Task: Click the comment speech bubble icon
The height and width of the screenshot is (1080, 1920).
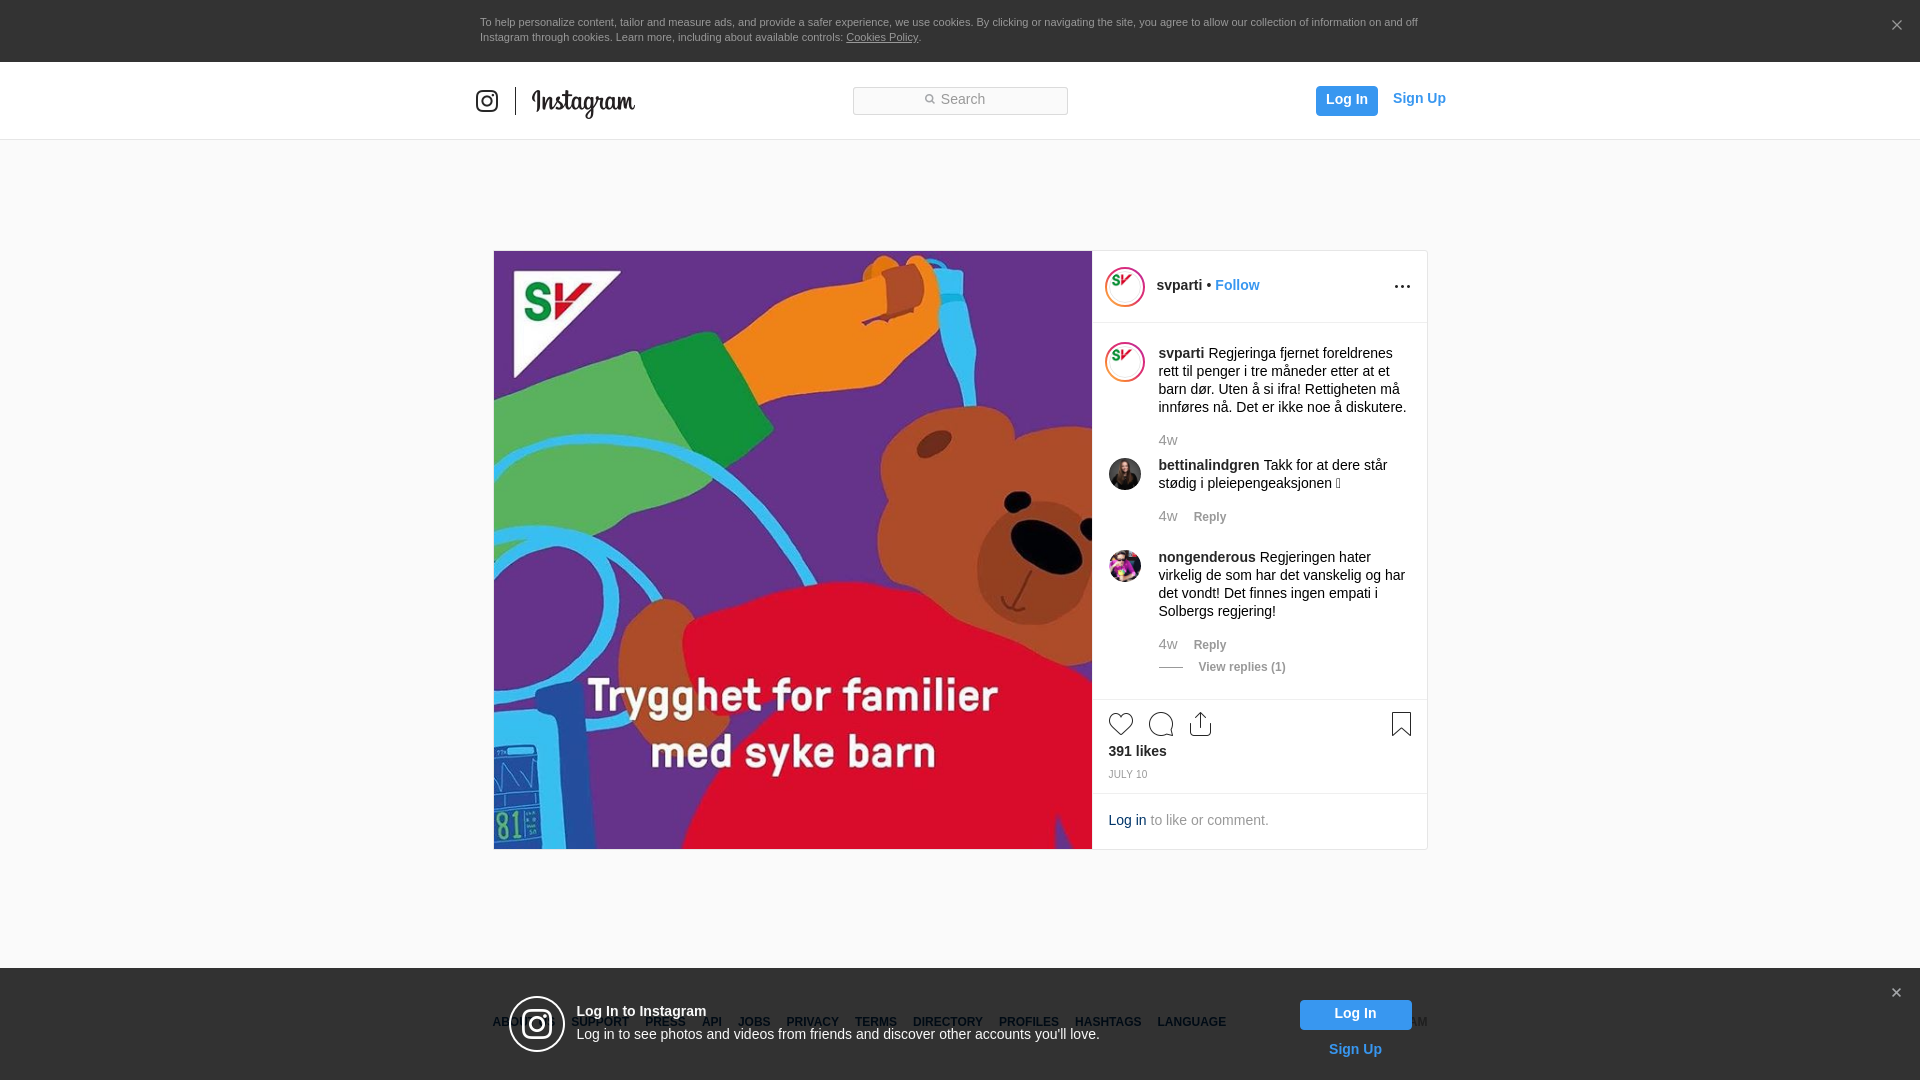Action: [x=1161, y=724]
